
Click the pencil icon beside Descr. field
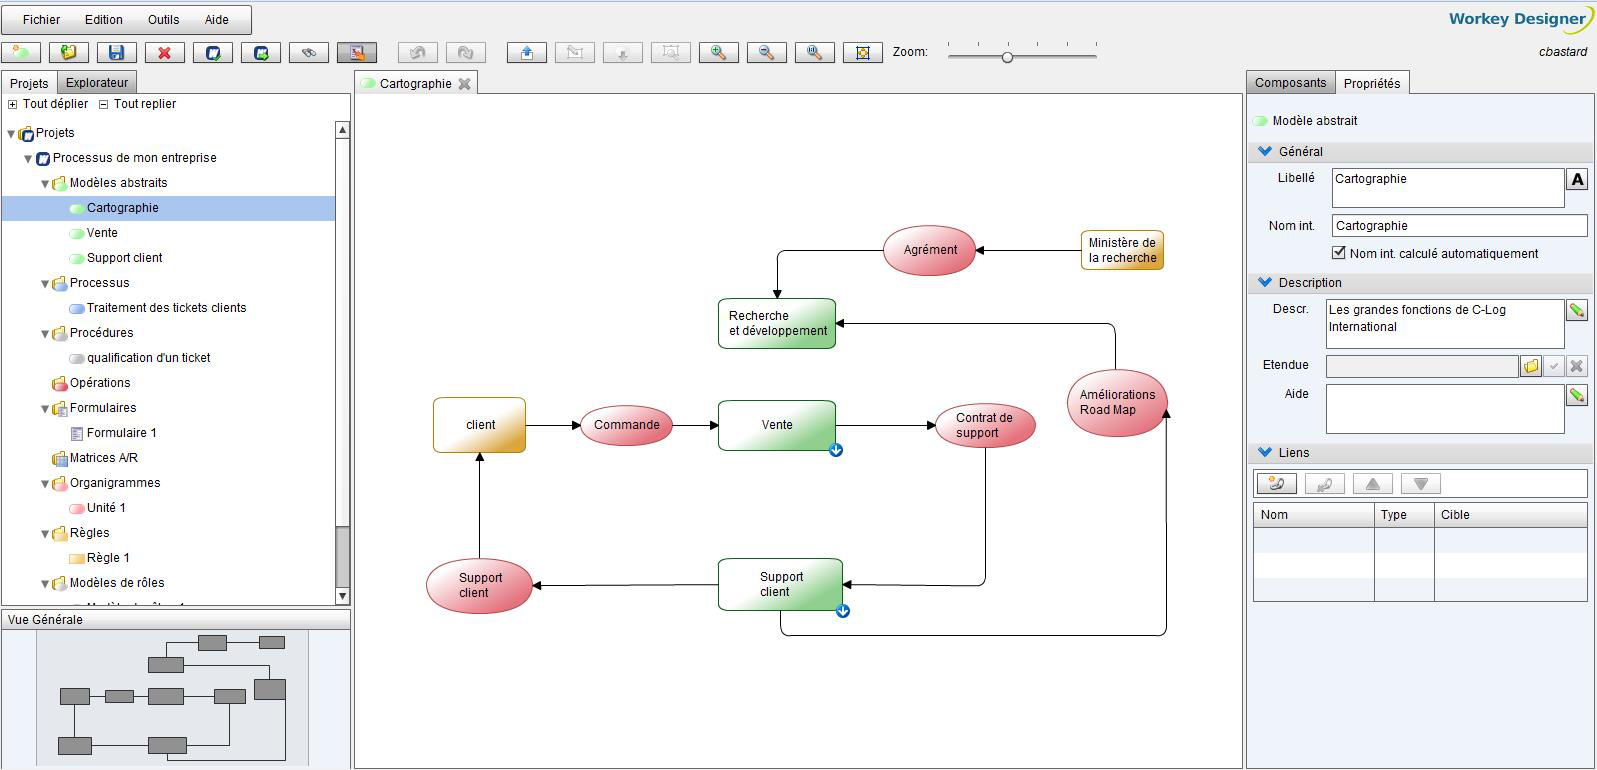pos(1577,311)
